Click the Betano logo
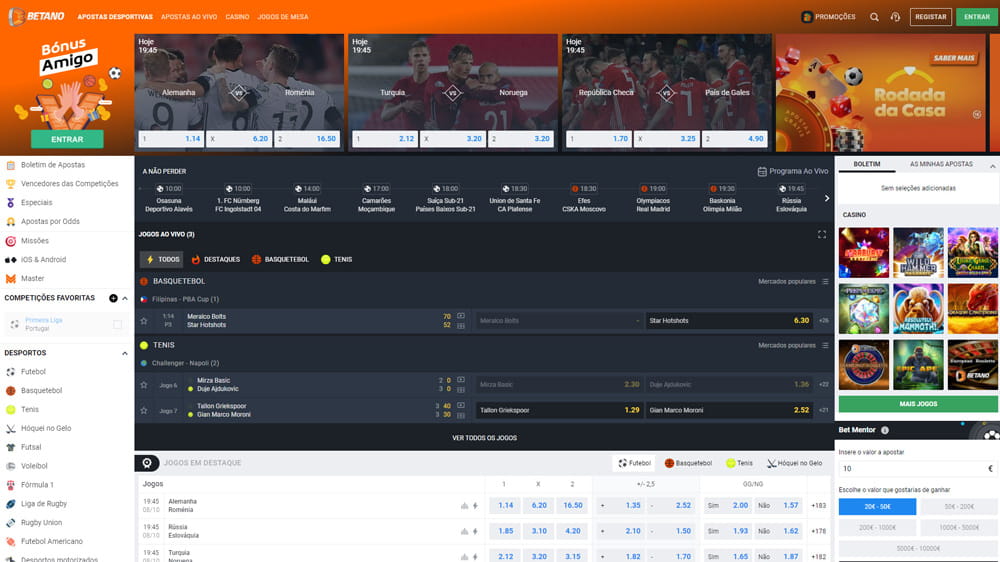 coord(36,17)
